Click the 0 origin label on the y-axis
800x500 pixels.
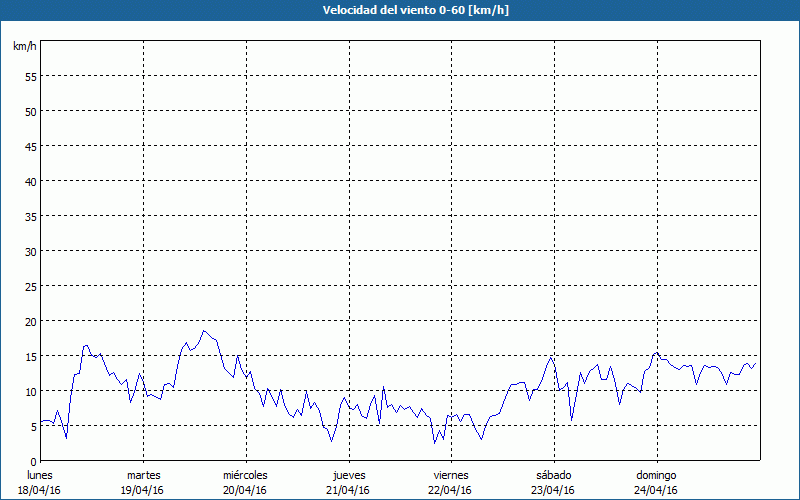33,461
